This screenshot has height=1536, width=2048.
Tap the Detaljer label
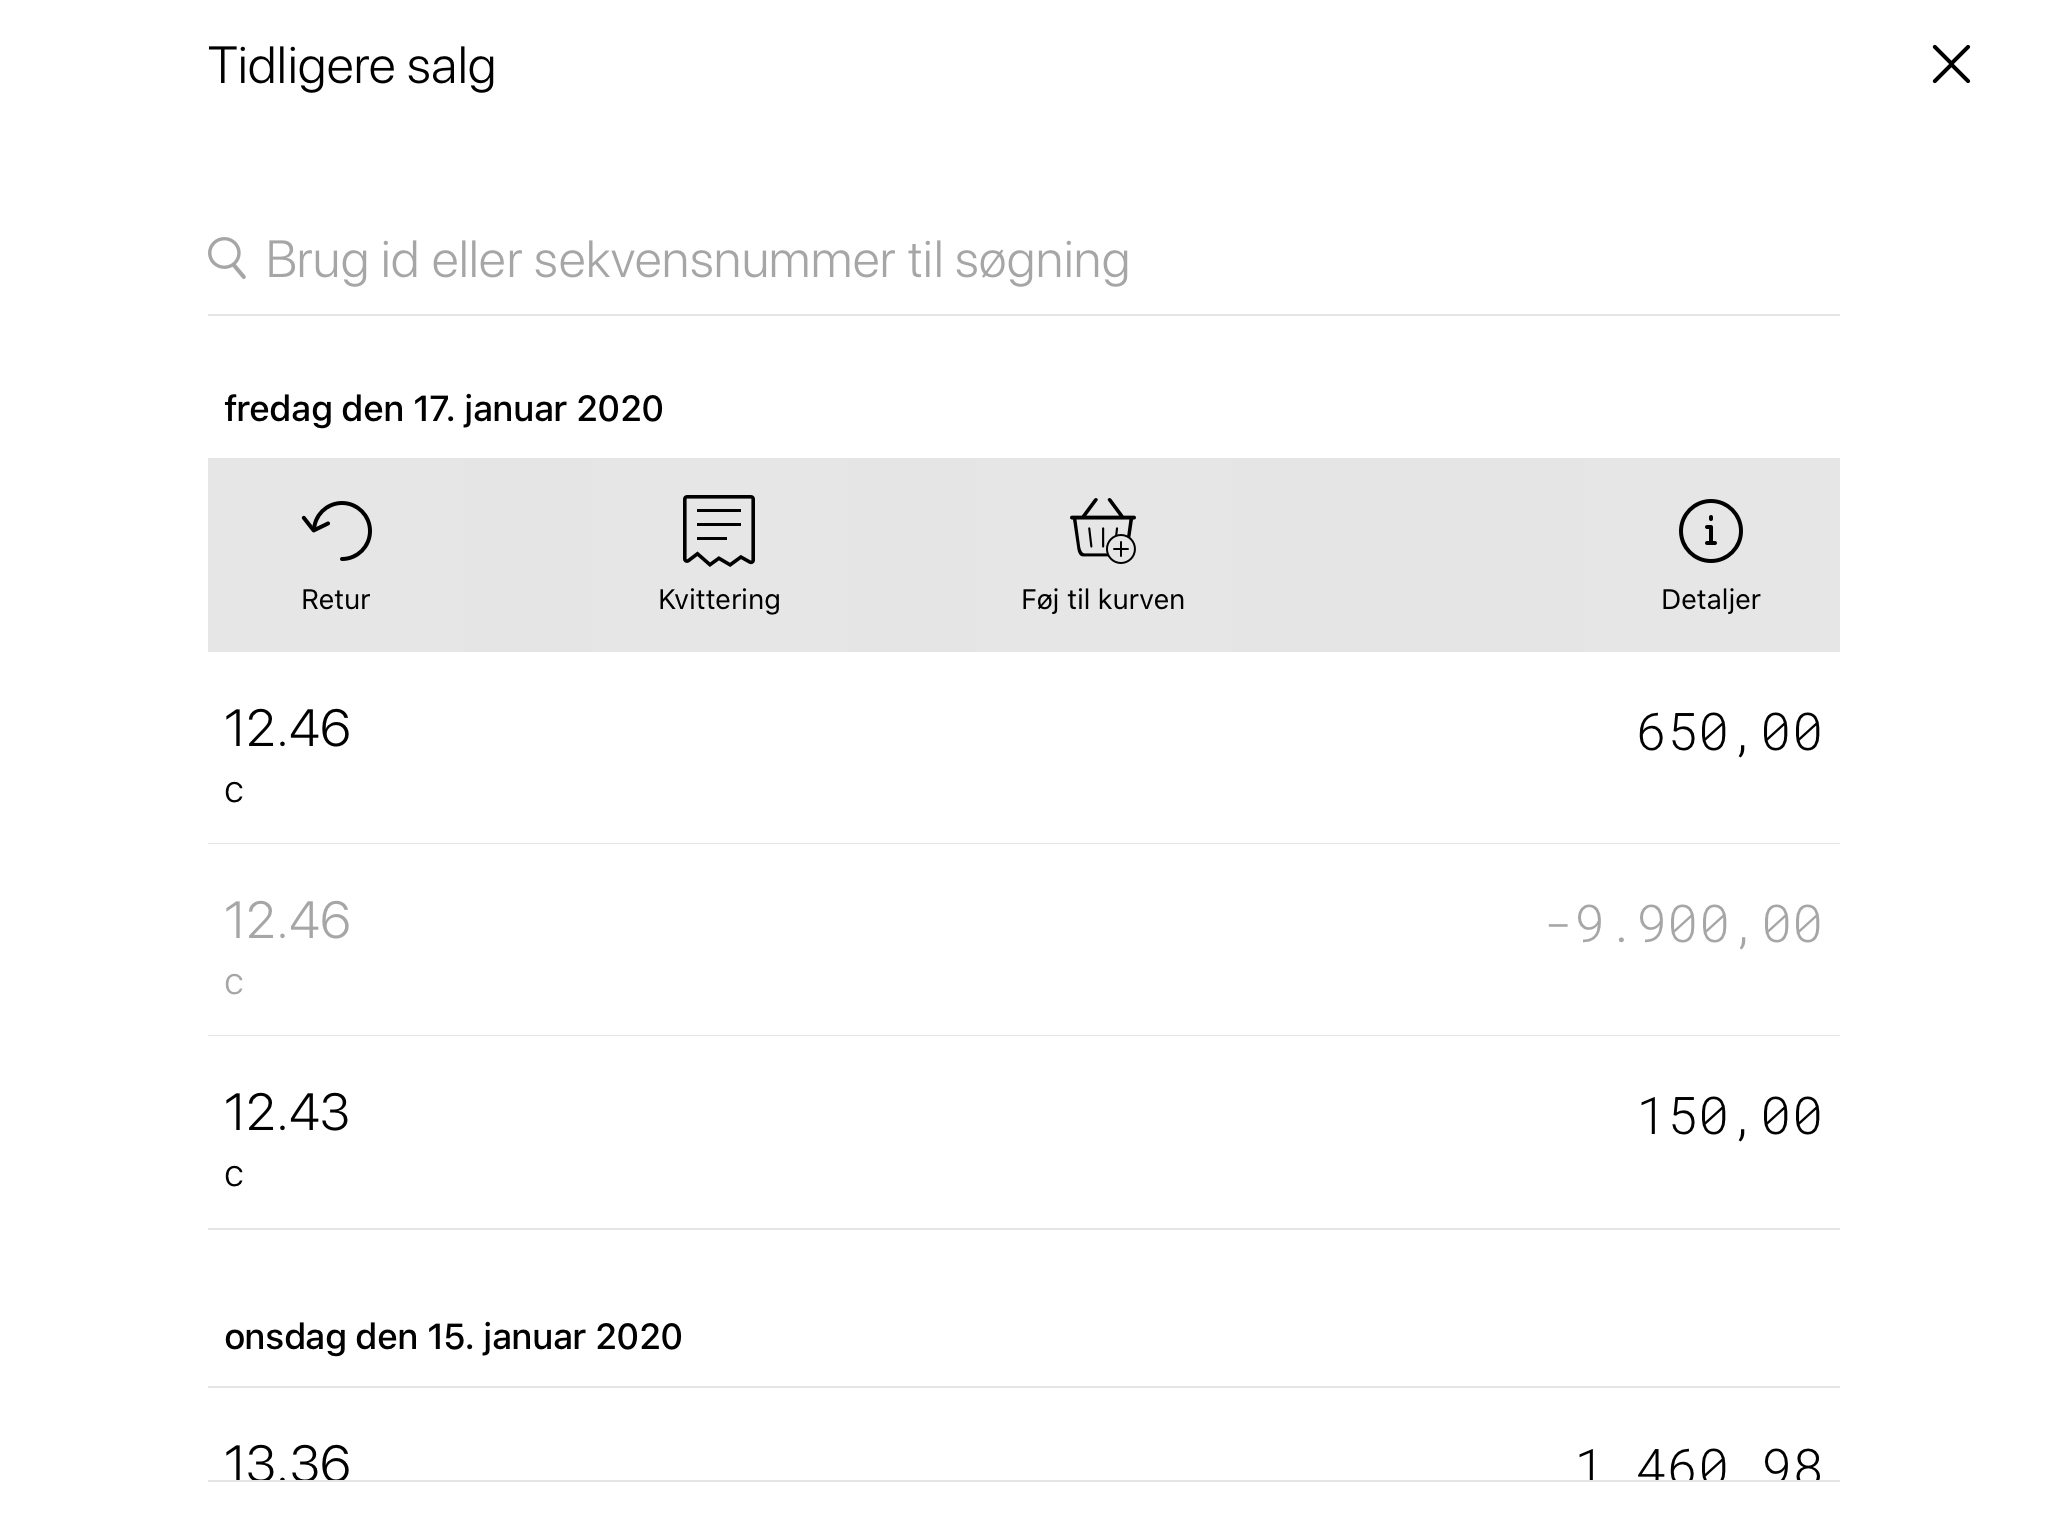(x=1710, y=600)
